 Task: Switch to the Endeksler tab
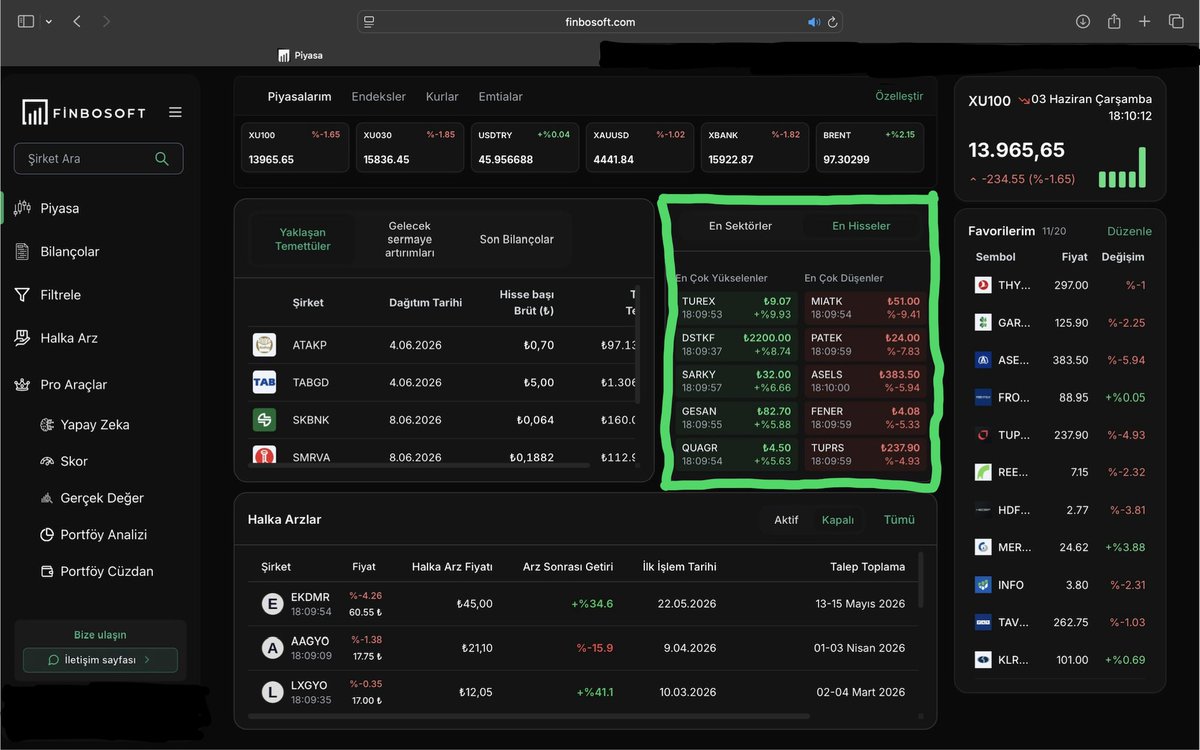(x=378, y=97)
